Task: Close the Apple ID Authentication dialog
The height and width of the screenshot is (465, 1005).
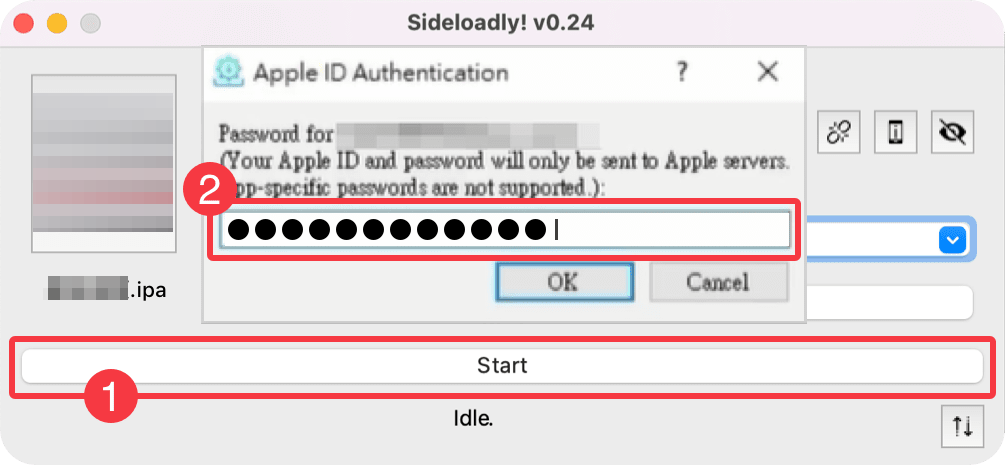Action: (767, 72)
